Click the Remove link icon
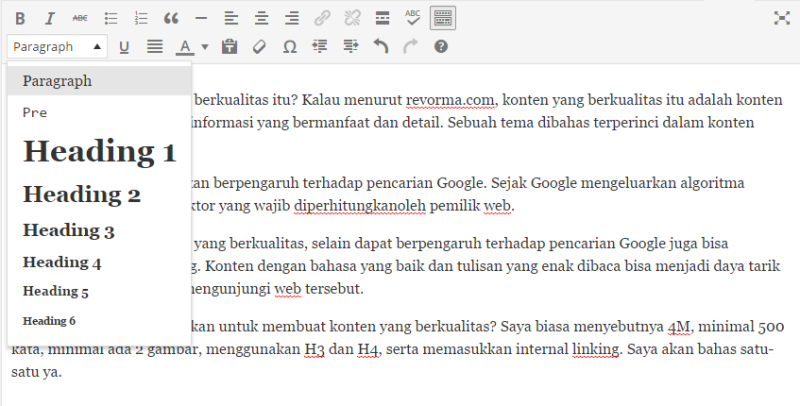The width and height of the screenshot is (800, 406). tap(352, 19)
